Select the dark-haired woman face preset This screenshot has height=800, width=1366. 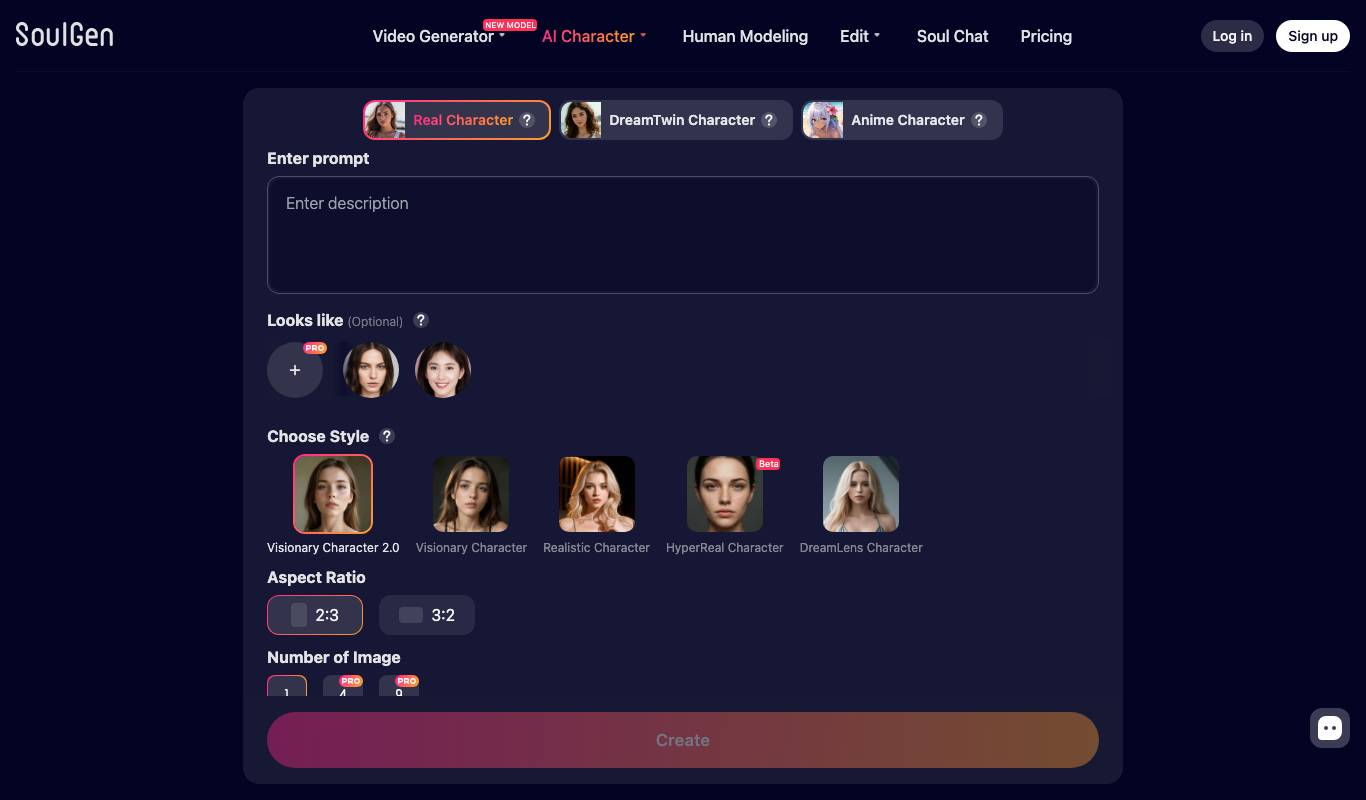pos(371,370)
